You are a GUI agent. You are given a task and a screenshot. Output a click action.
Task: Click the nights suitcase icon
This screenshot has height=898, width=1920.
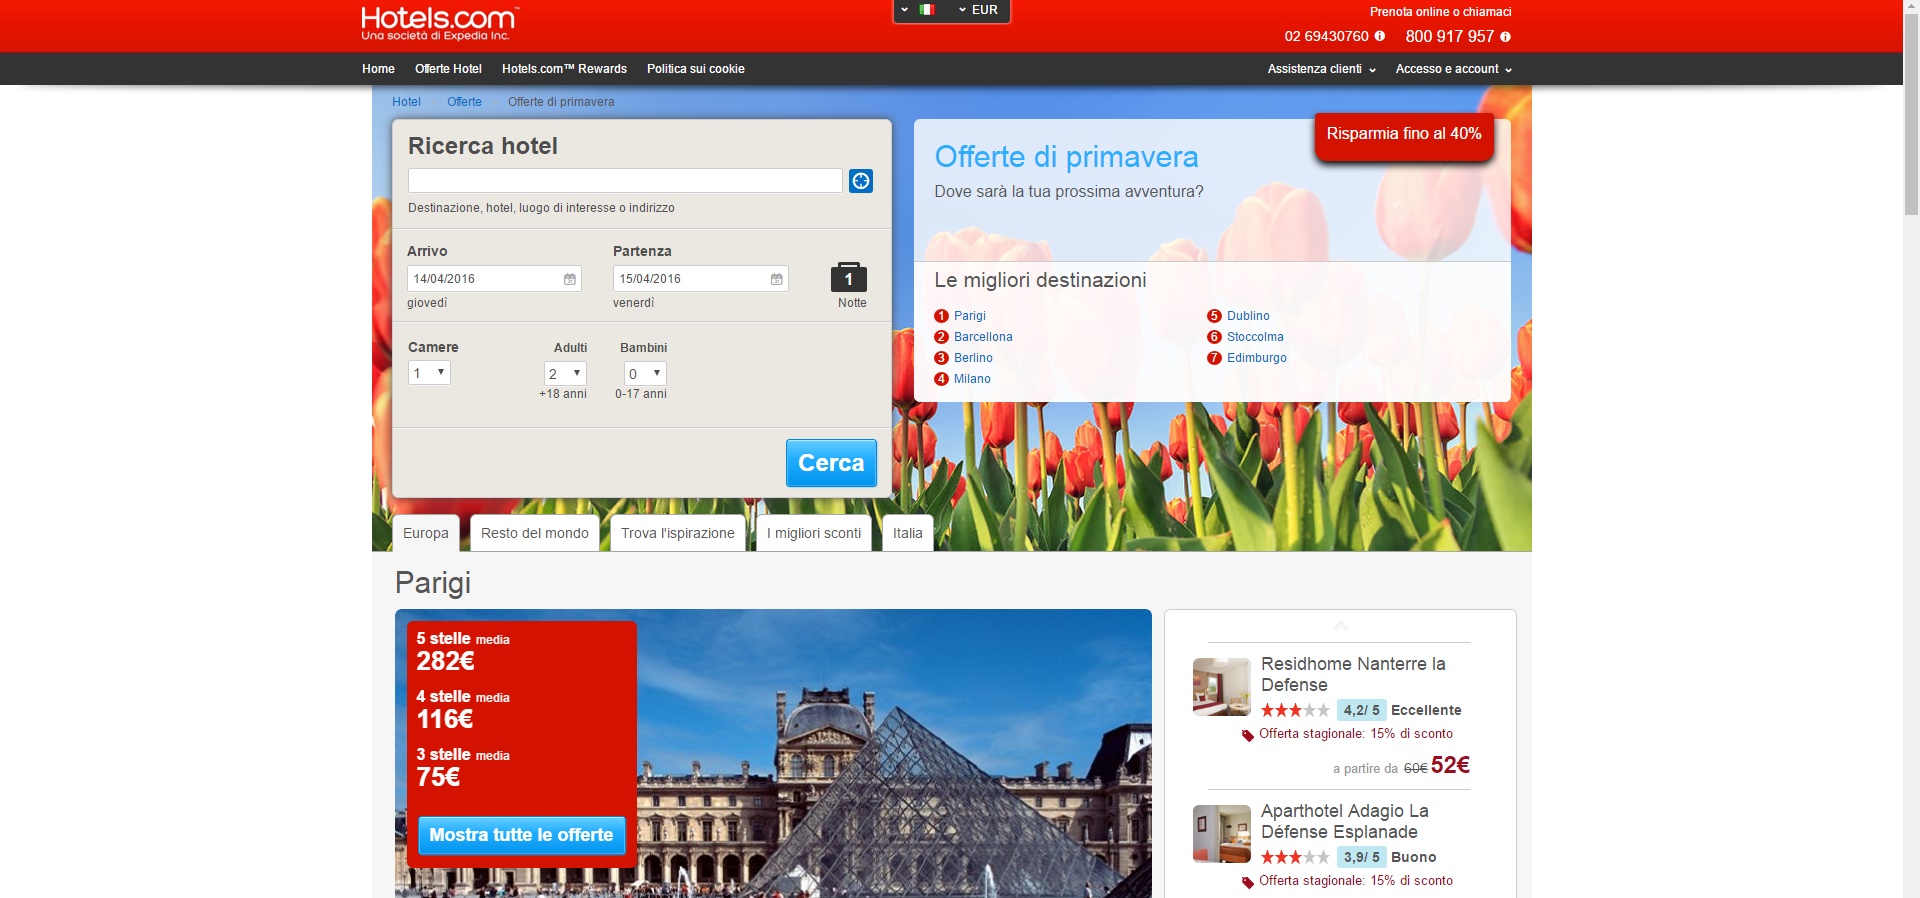[x=848, y=277]
